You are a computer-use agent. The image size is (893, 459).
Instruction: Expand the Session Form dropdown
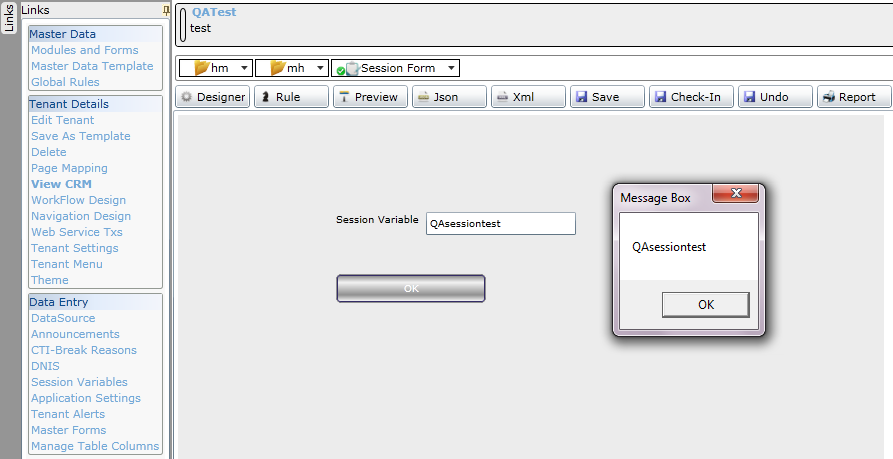point(451,68)
